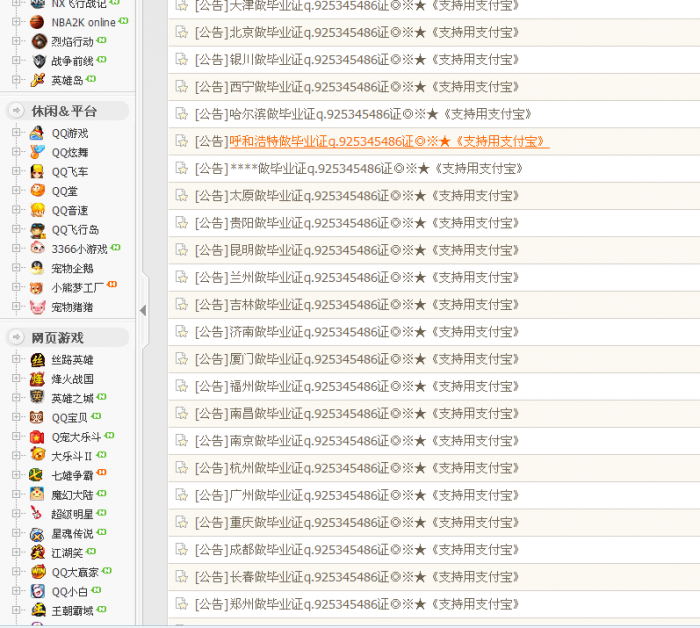Expand the QQ炫舞 tree node
Viewport: 700px width, 628px height.
[16, 151]
